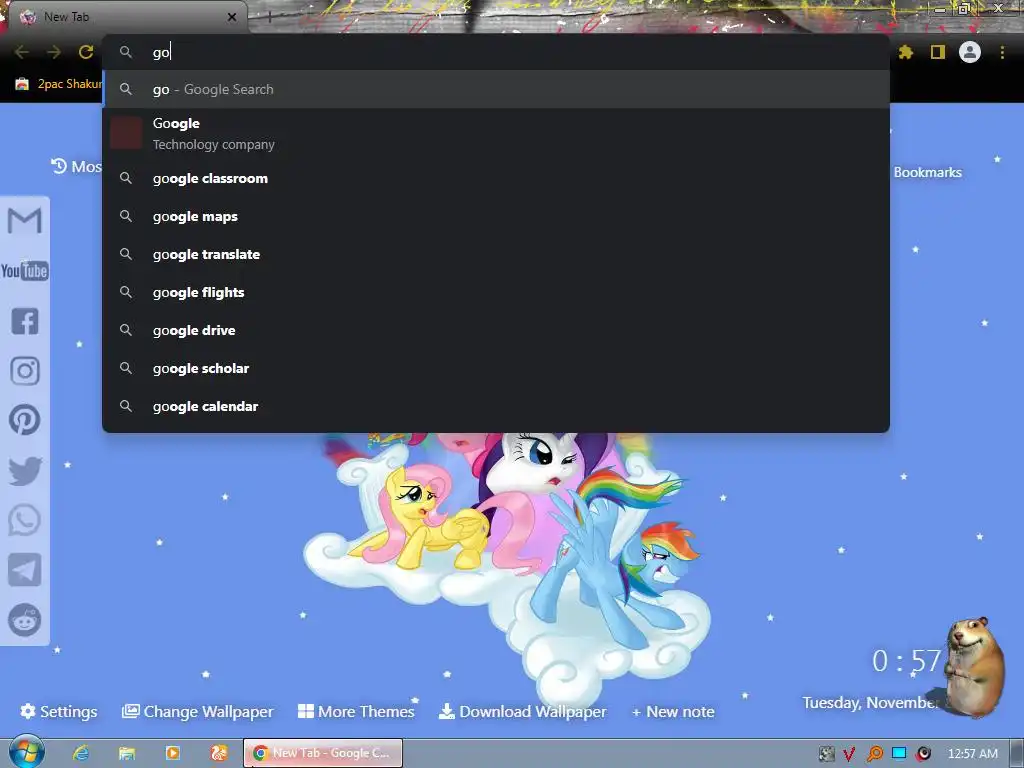Open Facebook shortcut in sidebar
This screenshot has height=768, width=1024.
tap(25, 321)
